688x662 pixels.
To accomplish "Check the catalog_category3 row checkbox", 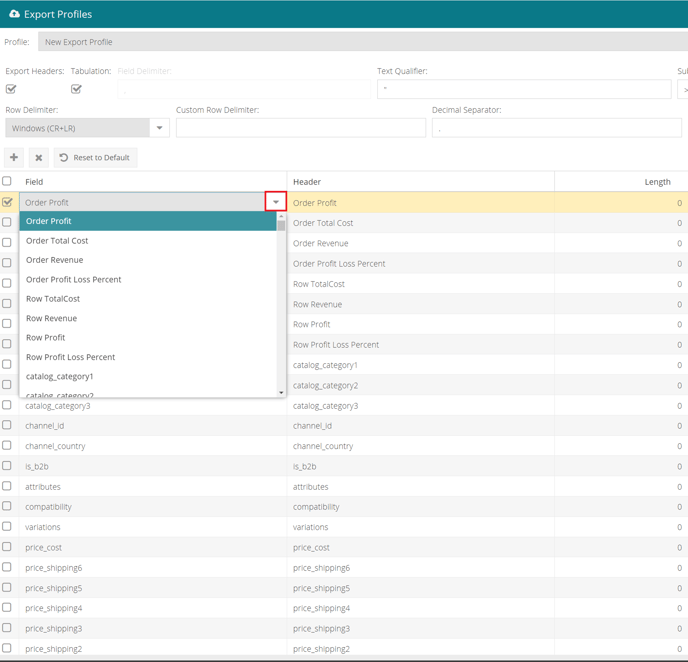I will click(7, 404).
